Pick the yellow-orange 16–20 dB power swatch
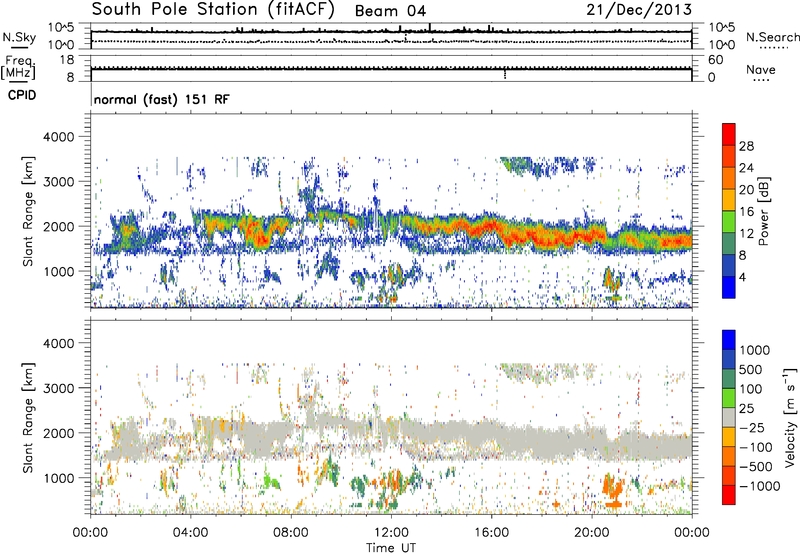The image size is (800, 554). (x=729, y=200)
